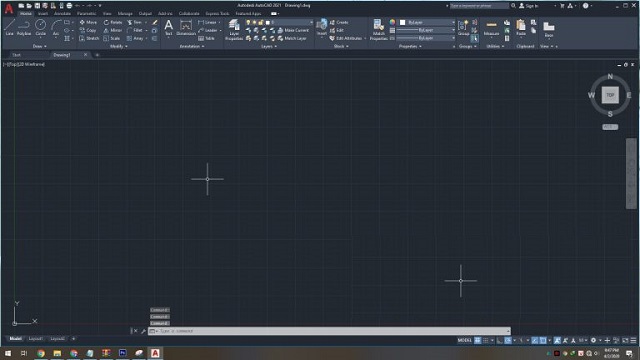Click Make Current layer button
640x360 pixels.
293,30
